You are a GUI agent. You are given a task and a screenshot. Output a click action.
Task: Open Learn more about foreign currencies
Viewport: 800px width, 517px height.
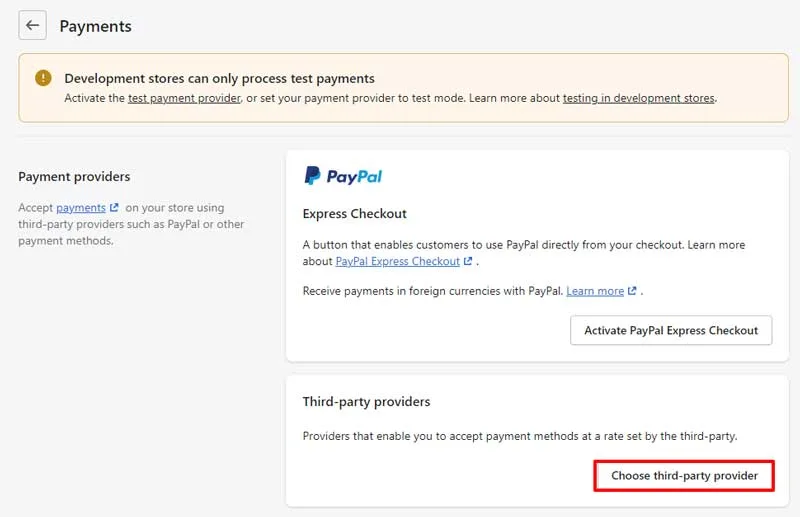coord(595,291)
